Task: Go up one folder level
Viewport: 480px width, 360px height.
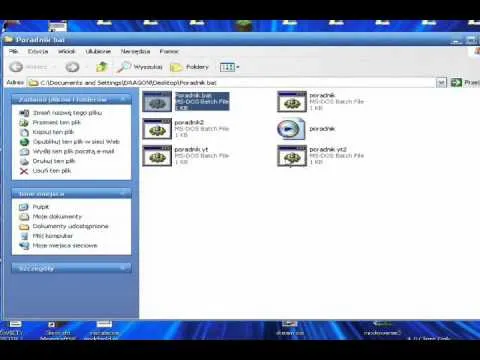Action: (x=102, y=67)
